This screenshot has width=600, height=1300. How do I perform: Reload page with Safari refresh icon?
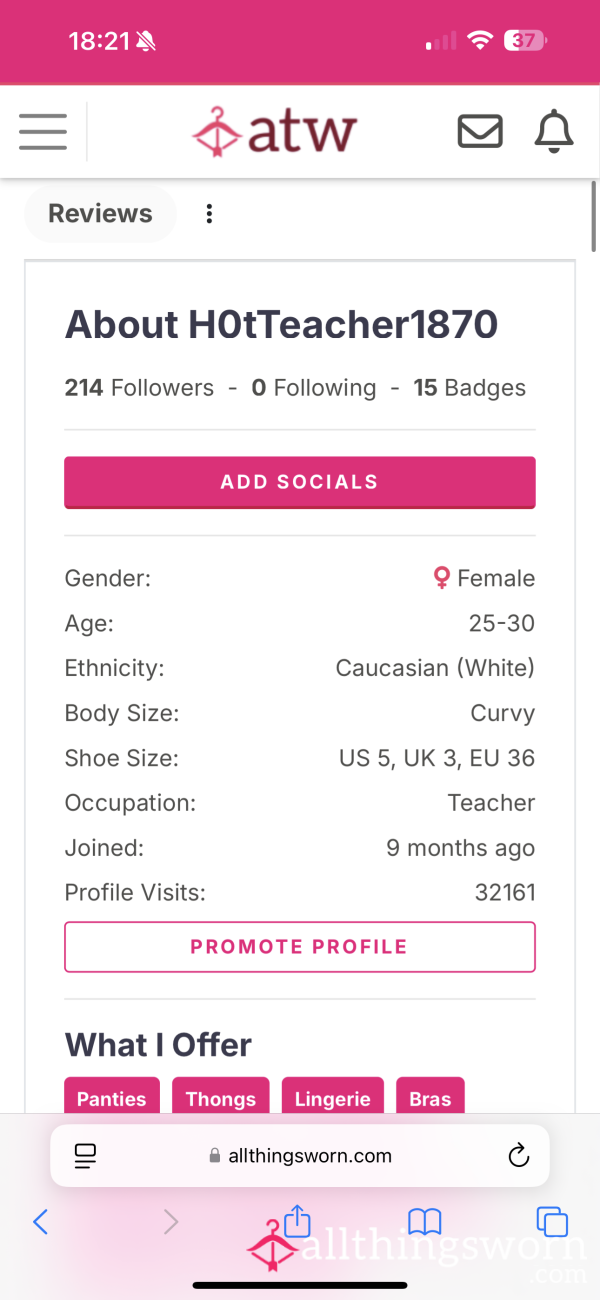(518, 1156)
